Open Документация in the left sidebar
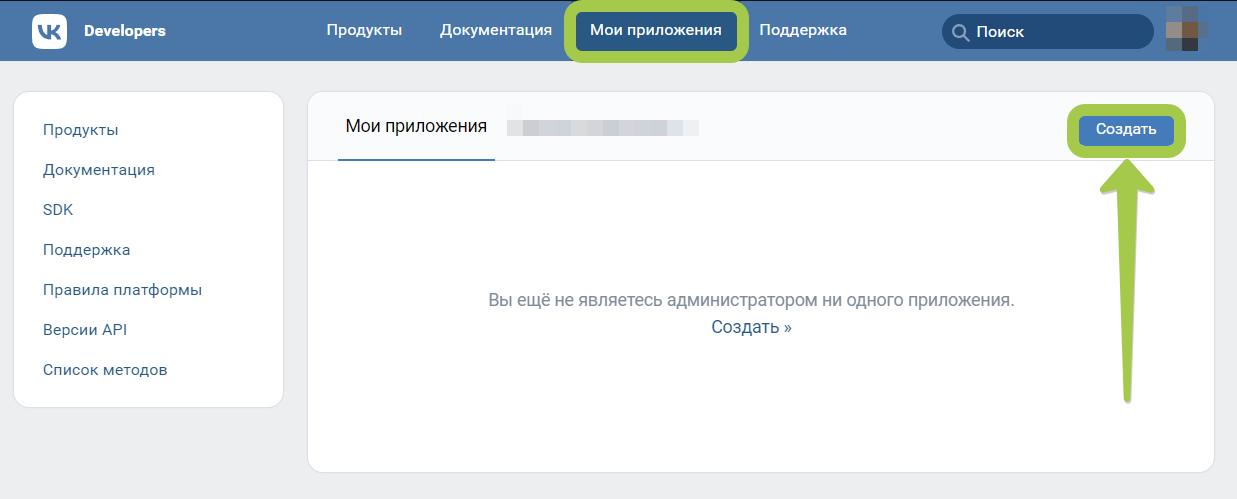Viewport: 1237px width, 499px height. tap(99, 170)
